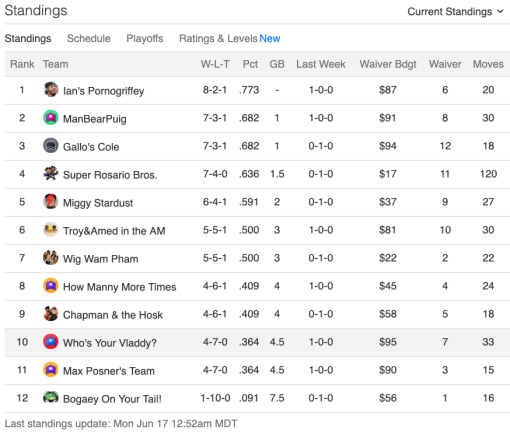
Task: Click Miggy Stardust team avatar
Action: pos(51,201)
